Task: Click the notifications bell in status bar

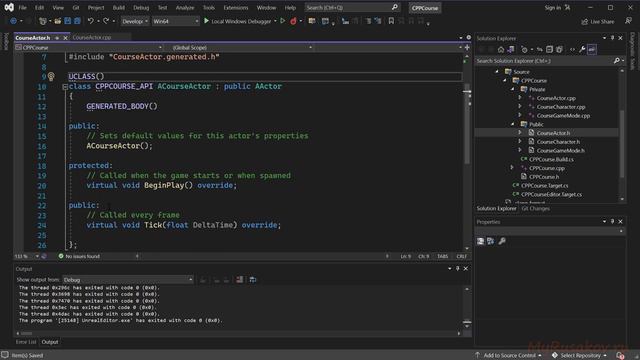Action: click(620, 356)
